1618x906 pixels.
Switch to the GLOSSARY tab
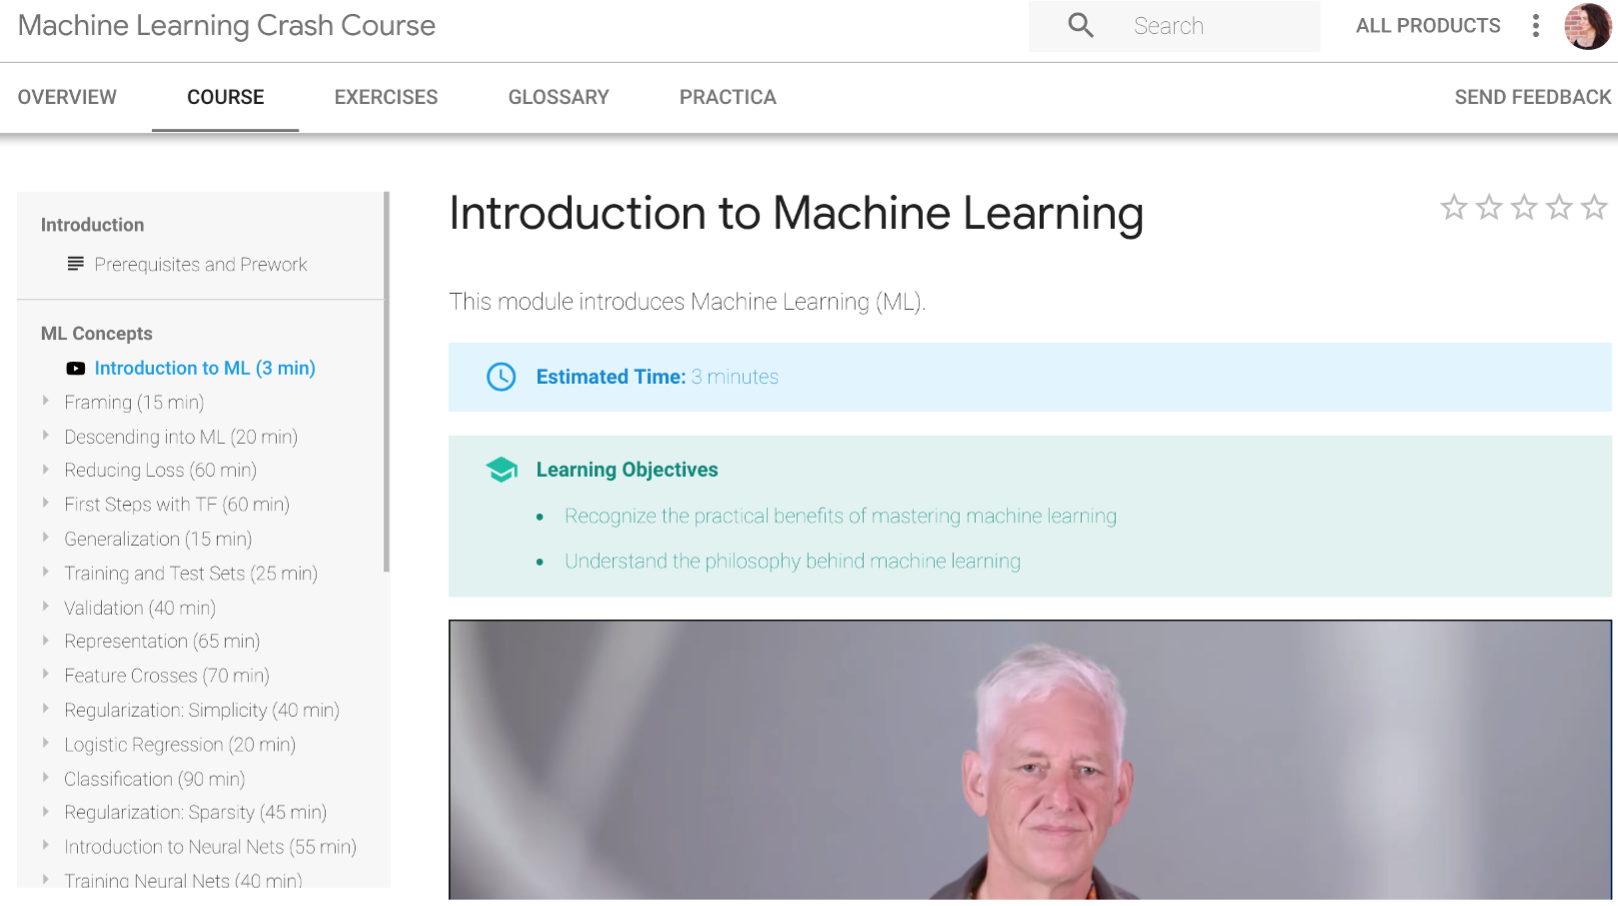click(559, 97)
